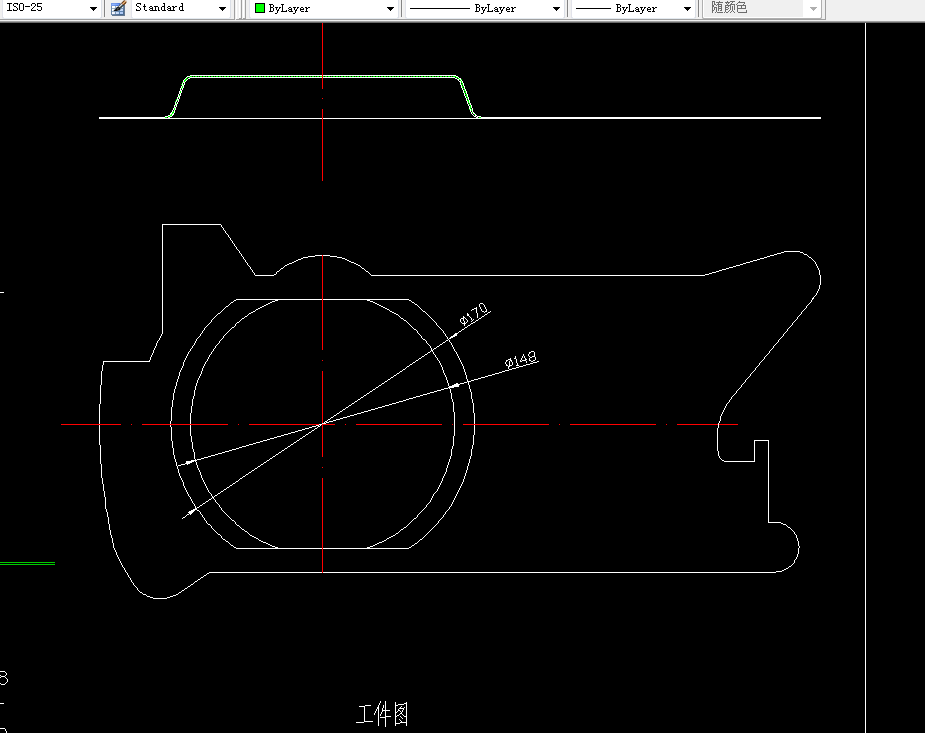Screen dimensions: 925x733
Task: Select the green profile curve at top
Action: point(322,77)
